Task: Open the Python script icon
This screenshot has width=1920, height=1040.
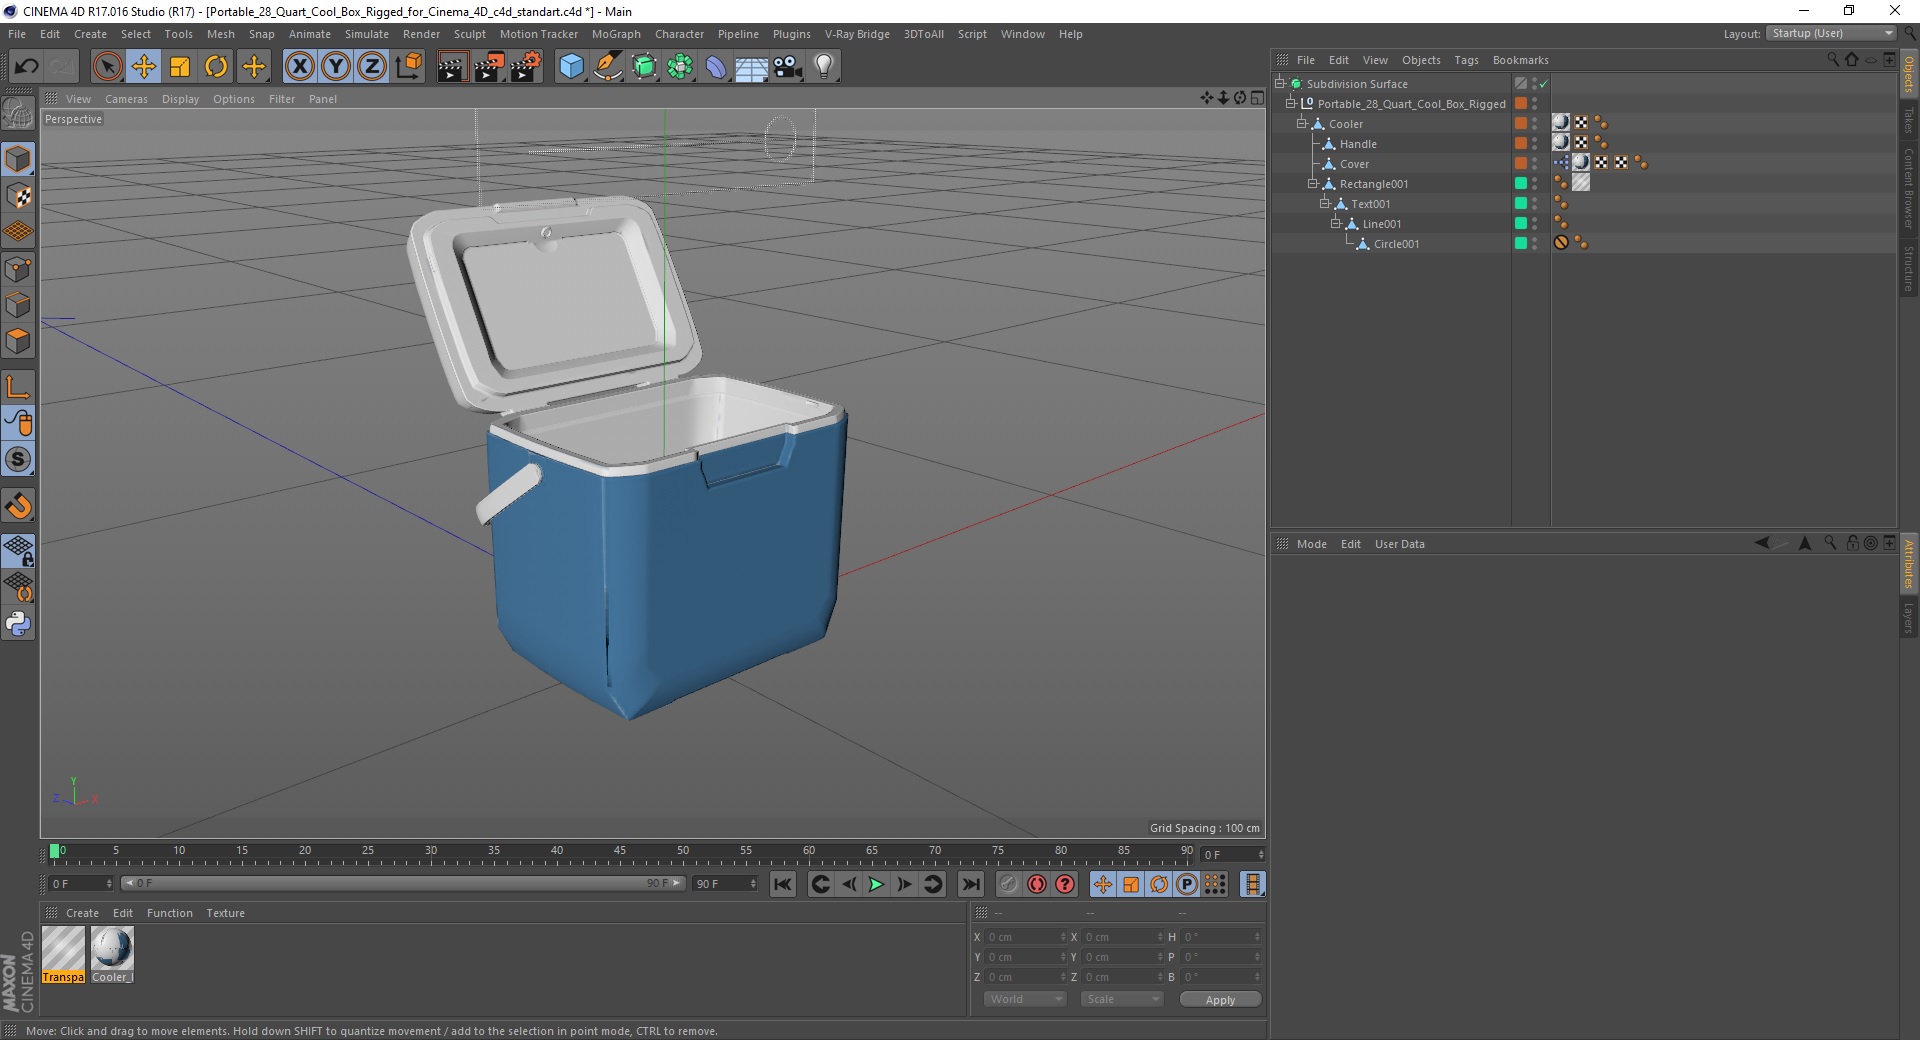Action: pyautogui.click(x=18, y=624)
